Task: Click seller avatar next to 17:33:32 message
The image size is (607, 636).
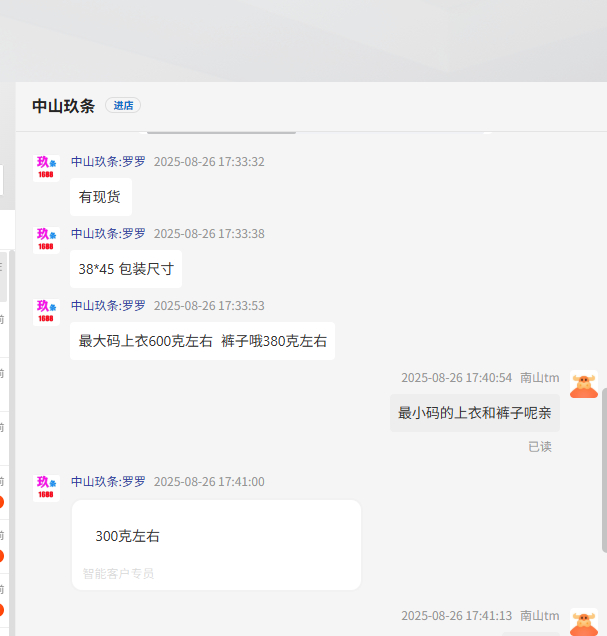Action: coord(46,167)
